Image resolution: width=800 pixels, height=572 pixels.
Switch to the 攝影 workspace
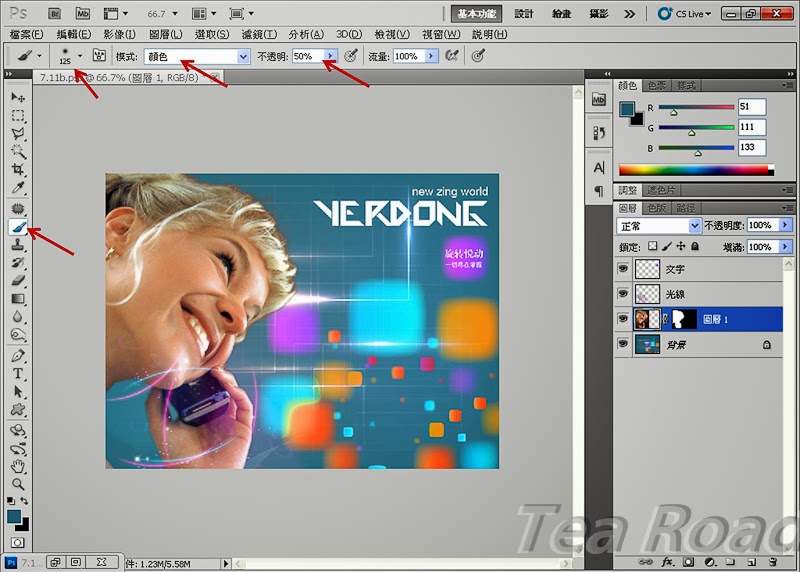point(598,14)
